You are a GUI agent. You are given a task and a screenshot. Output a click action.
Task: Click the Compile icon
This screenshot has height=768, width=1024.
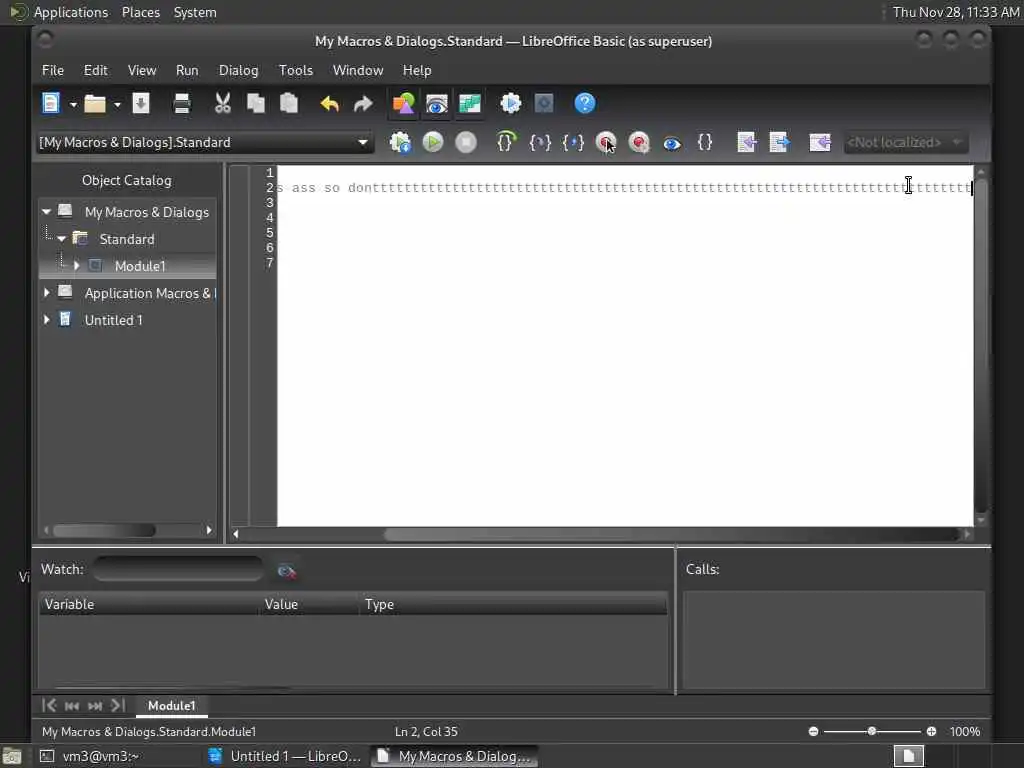400,142
